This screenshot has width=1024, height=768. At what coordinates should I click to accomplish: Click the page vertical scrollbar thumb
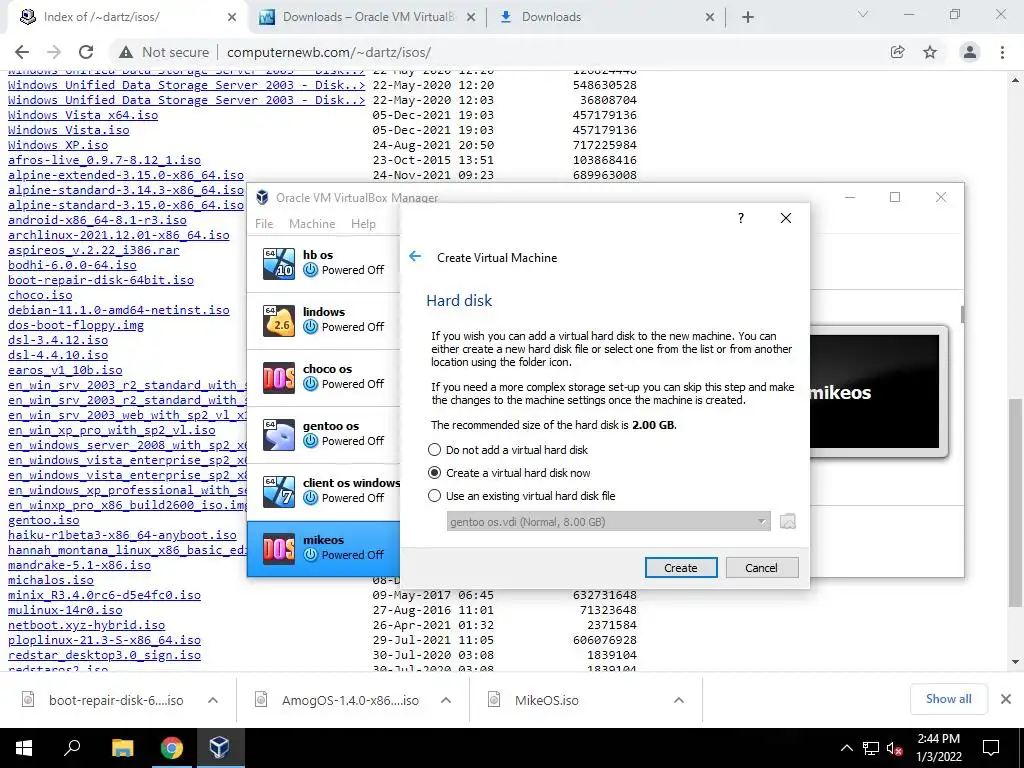1015,503
